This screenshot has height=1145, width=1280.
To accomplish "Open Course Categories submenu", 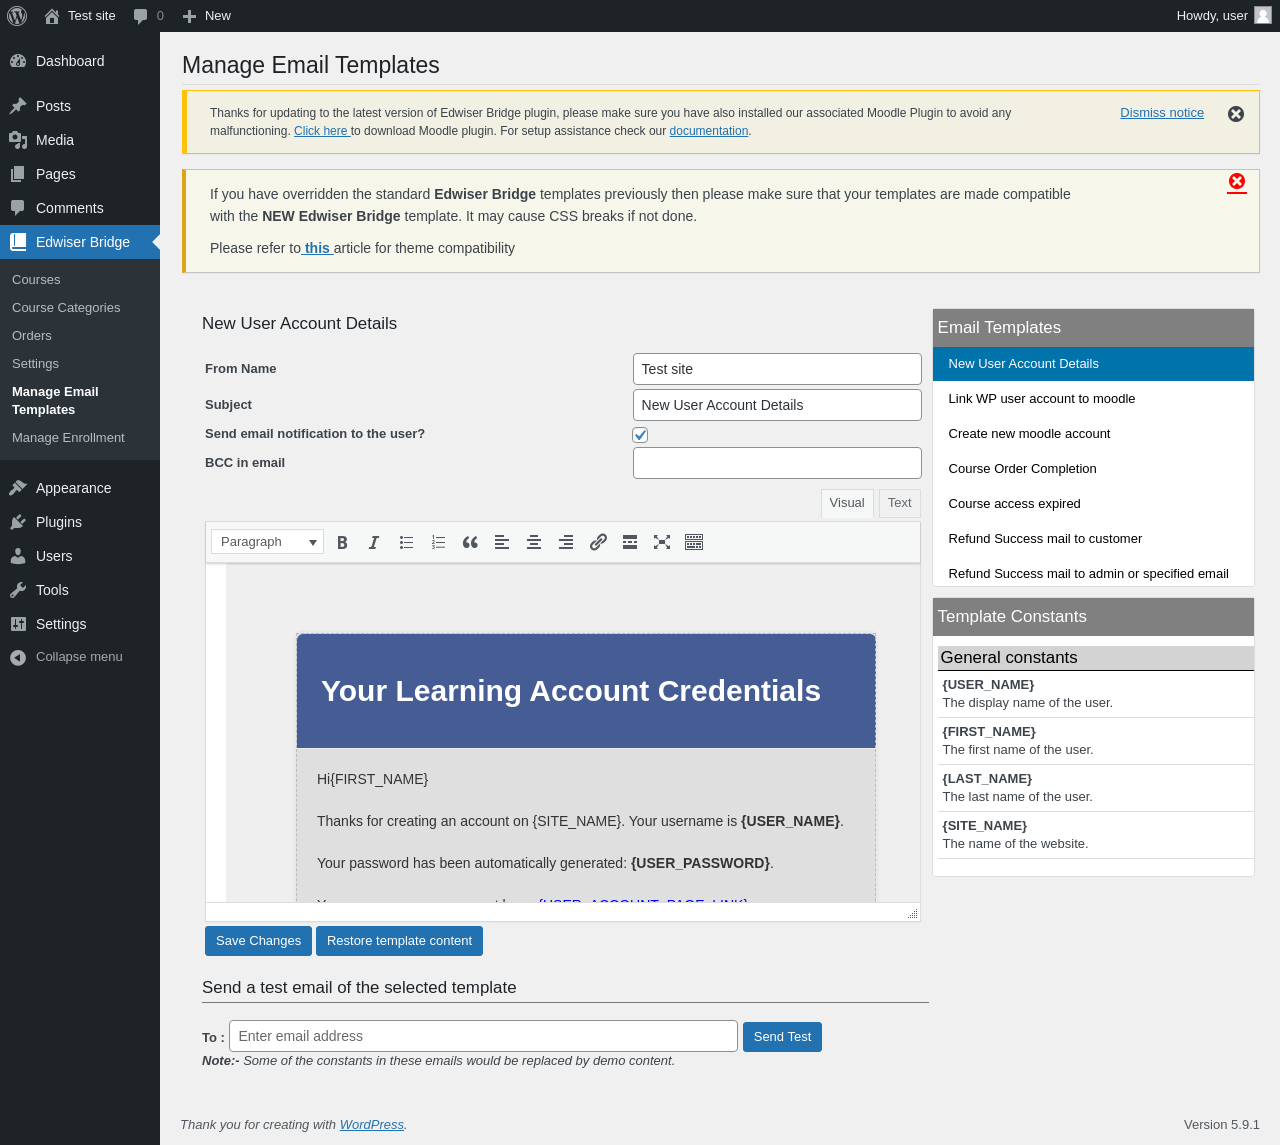I will point(66,308).
